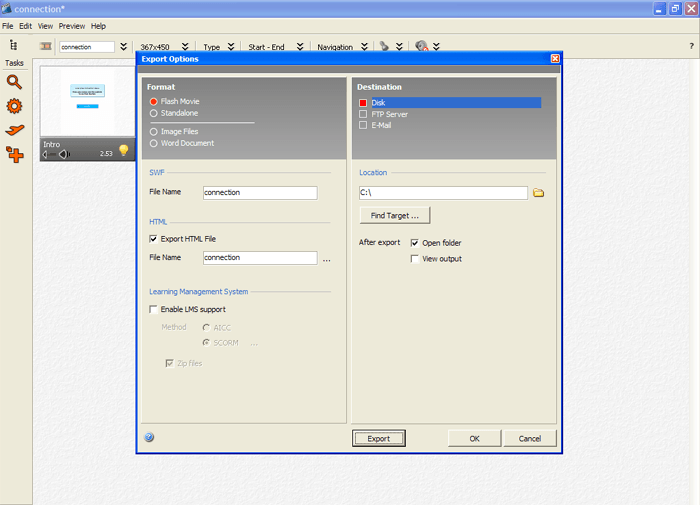
Task: Enable FTP Server destination
Action: pyautogui.click(x=363, y=114)
